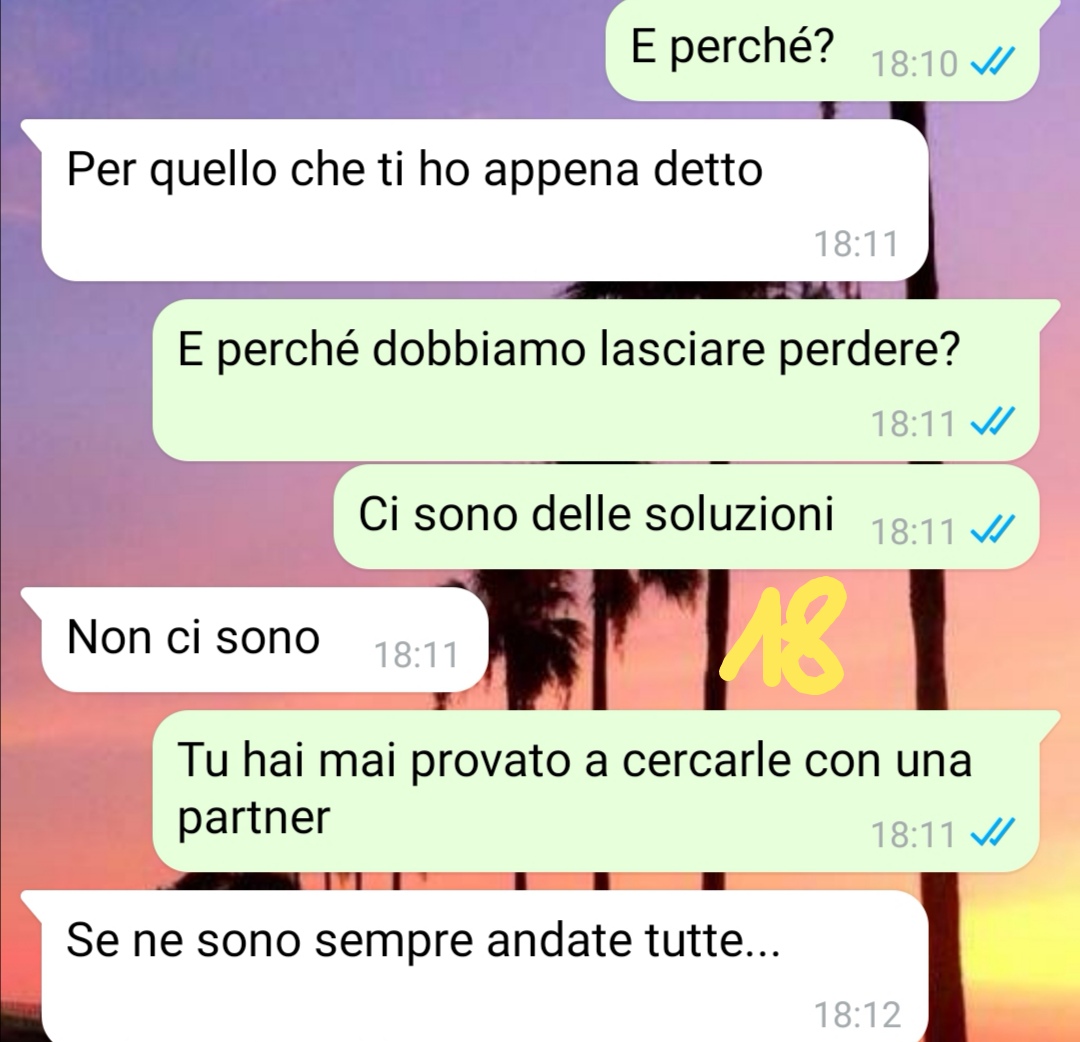Tap the 18:11 timestamp under "Per quello che ti ho appena detto"

pos(856,244)
